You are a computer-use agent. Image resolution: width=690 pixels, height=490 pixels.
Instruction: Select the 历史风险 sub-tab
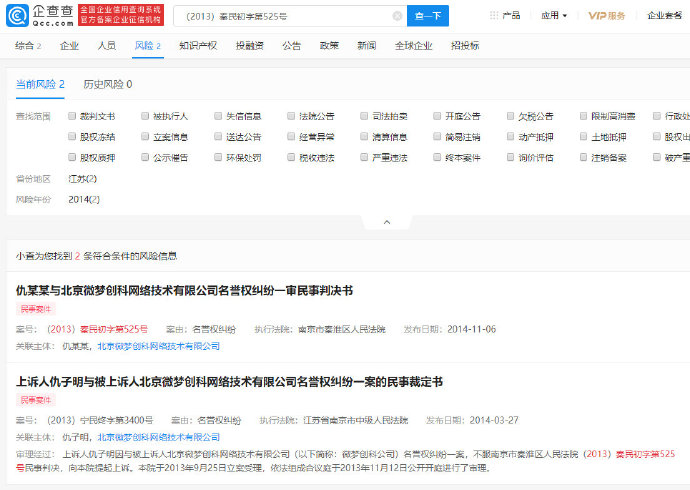[108, 84]
